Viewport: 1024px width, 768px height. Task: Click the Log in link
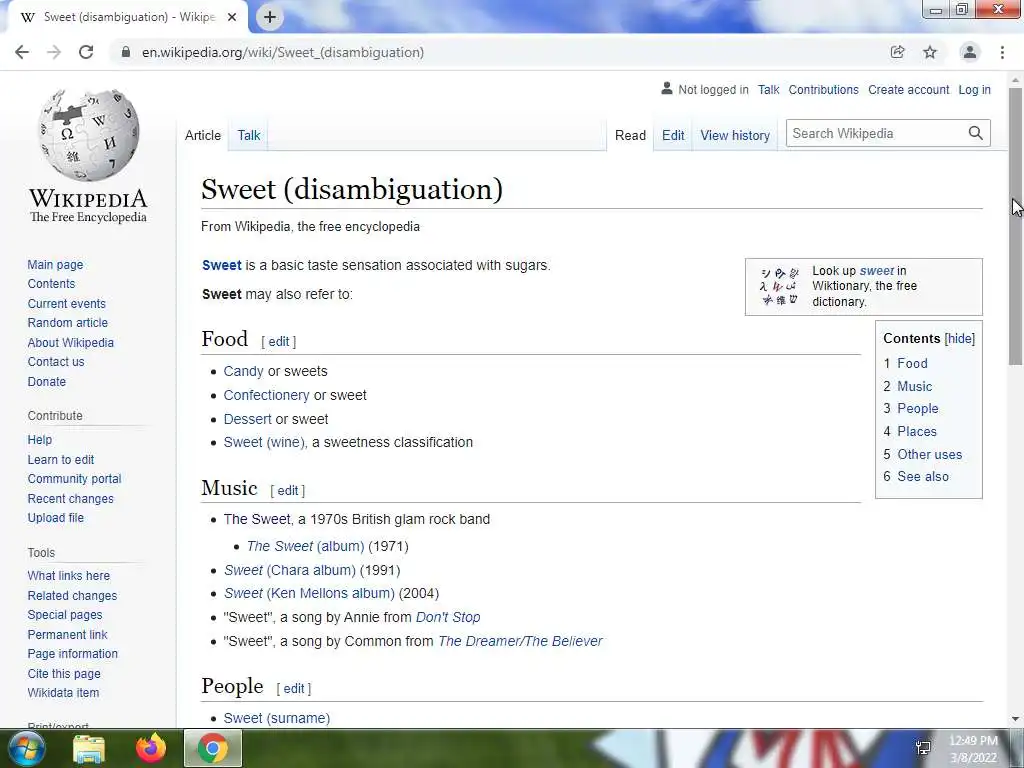click(x=974, y=89)
